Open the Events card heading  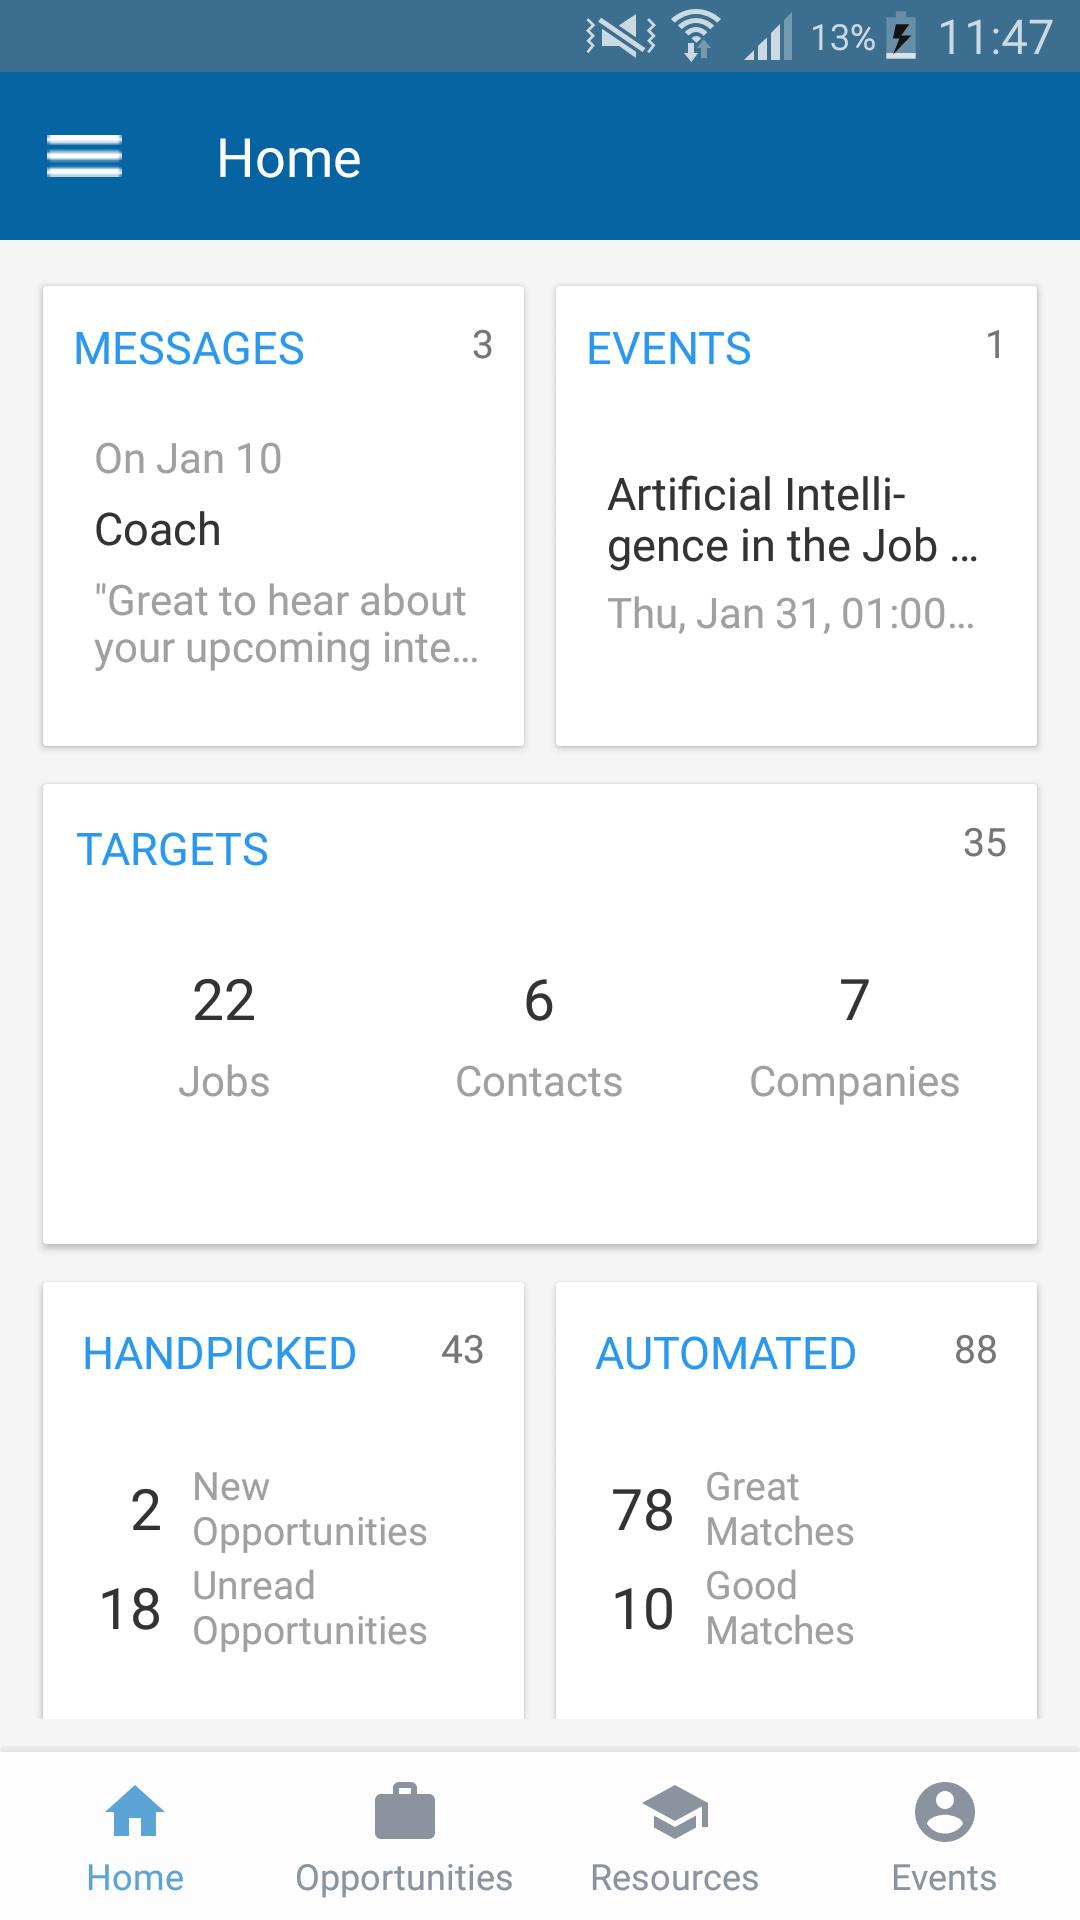[669, 349]
